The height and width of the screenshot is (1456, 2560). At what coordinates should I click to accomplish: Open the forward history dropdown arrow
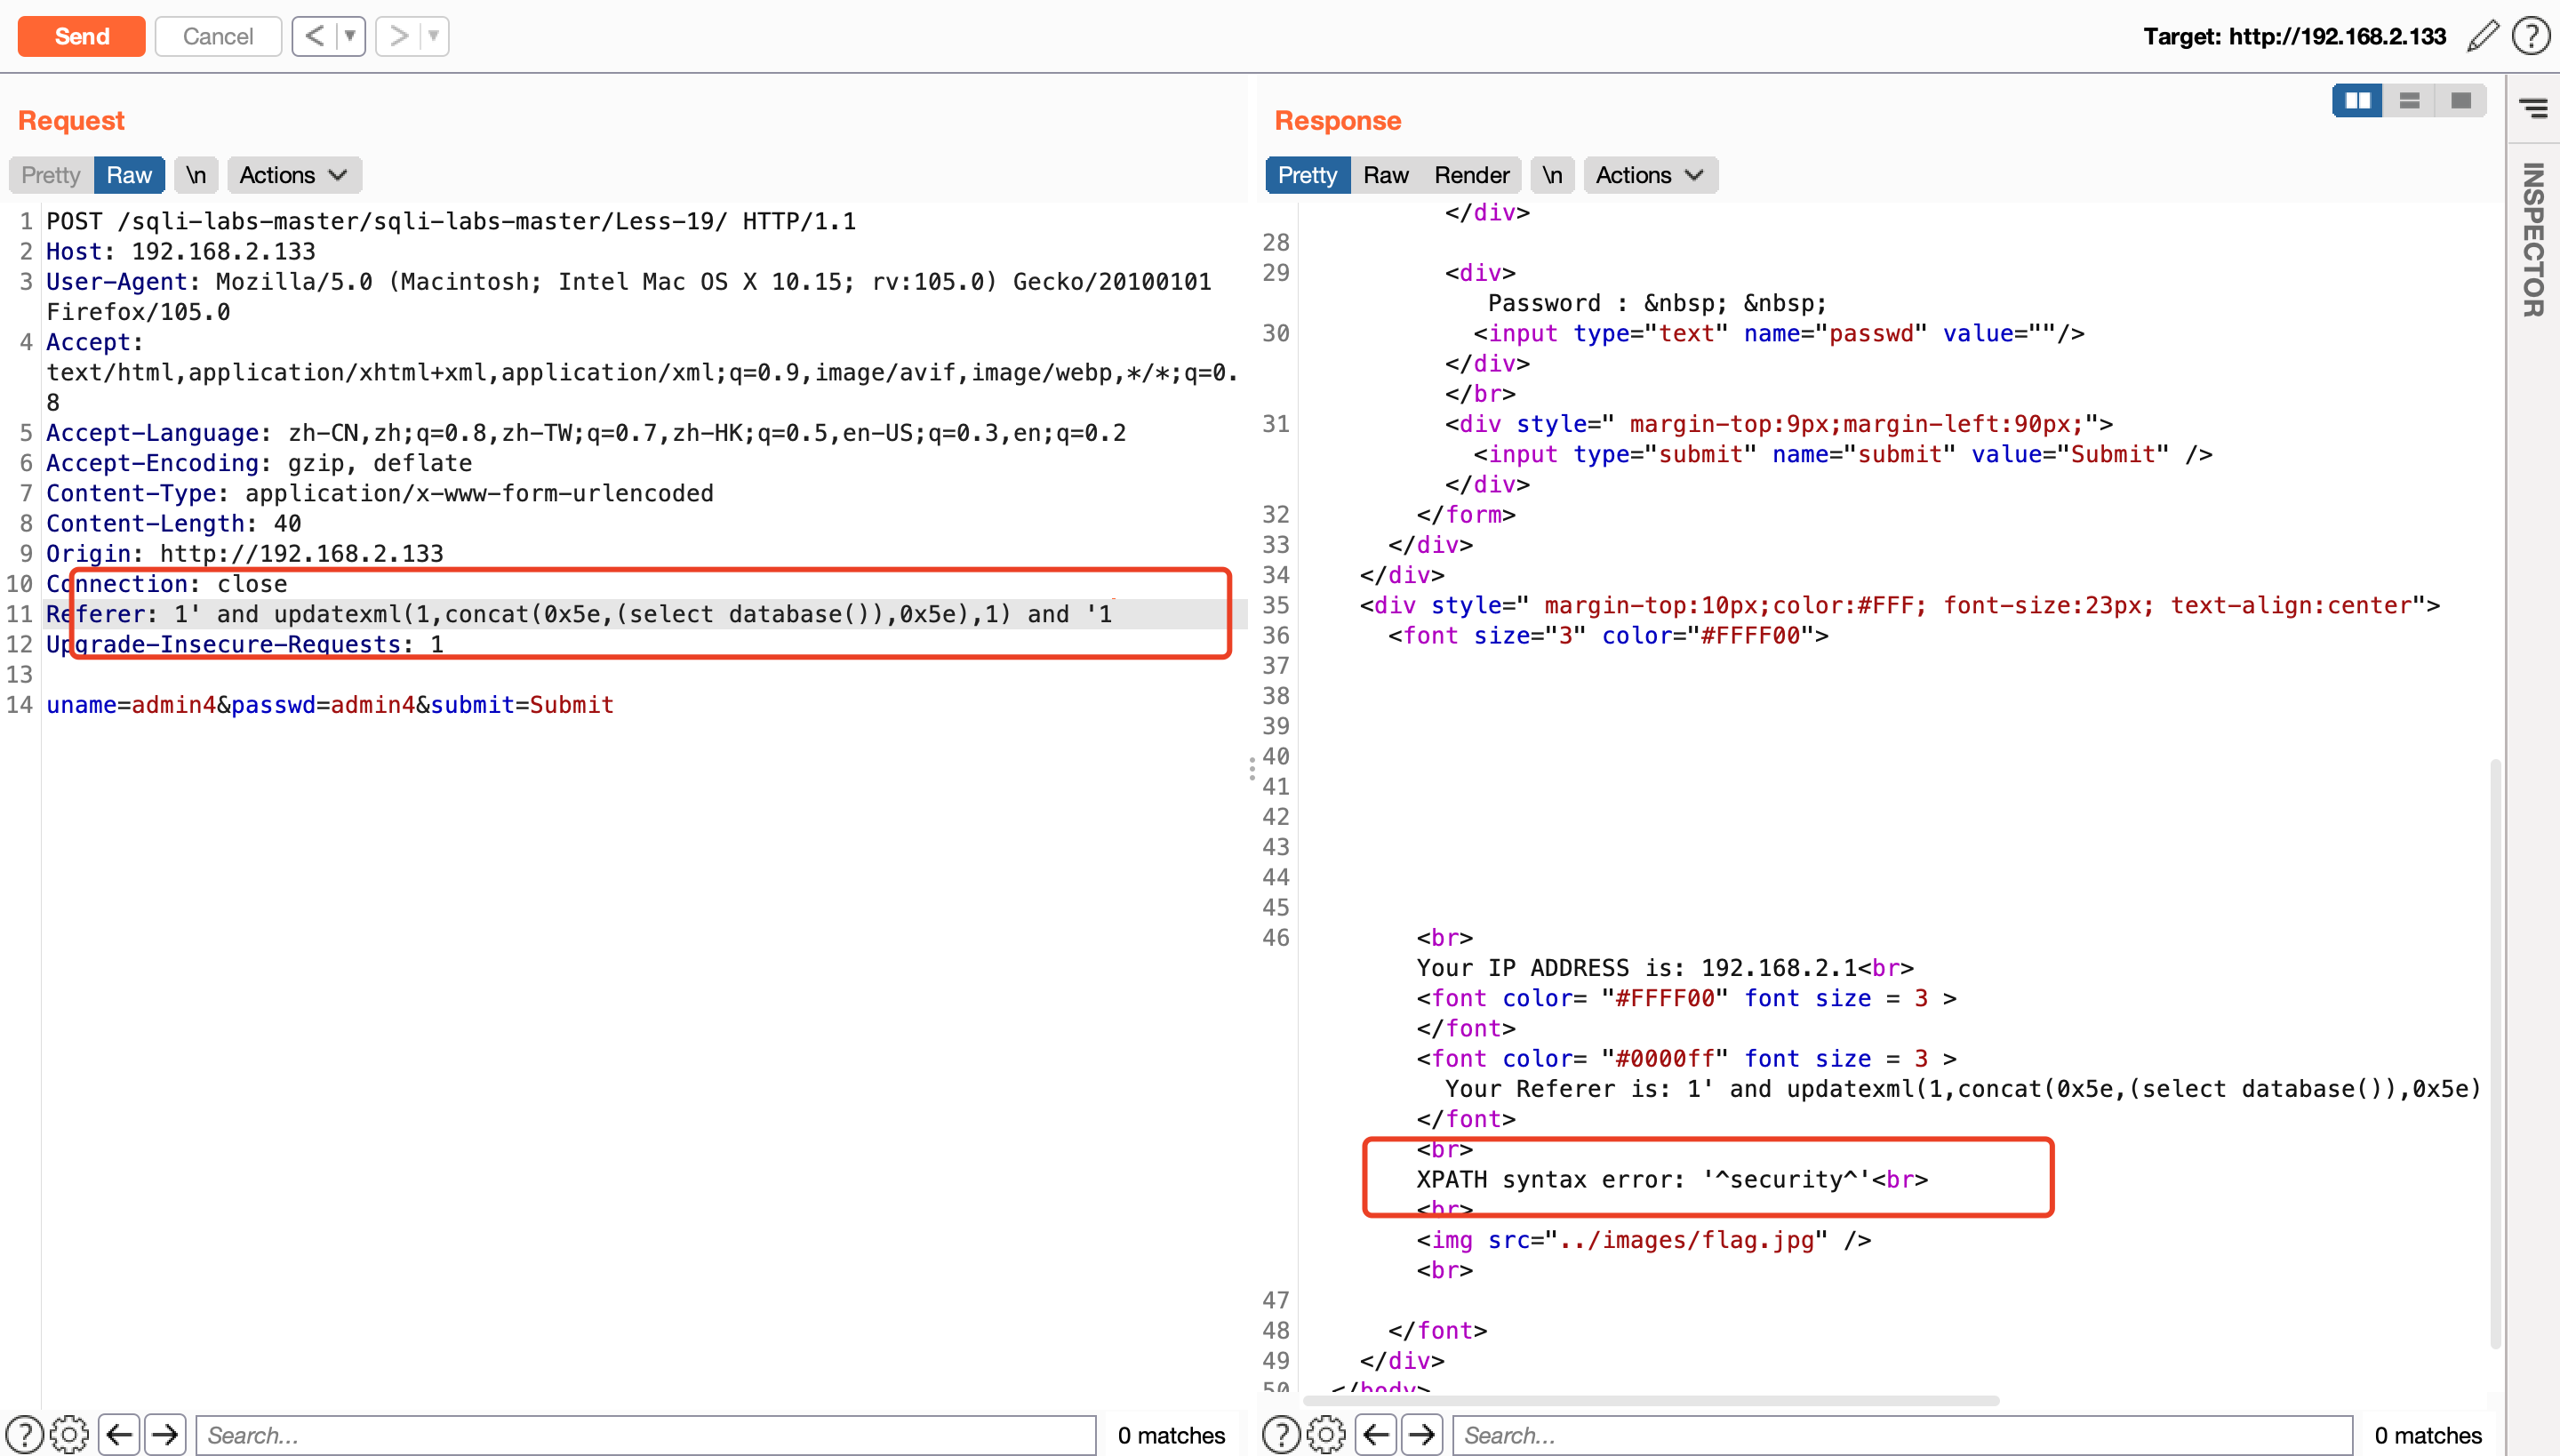tap(435, 36)
